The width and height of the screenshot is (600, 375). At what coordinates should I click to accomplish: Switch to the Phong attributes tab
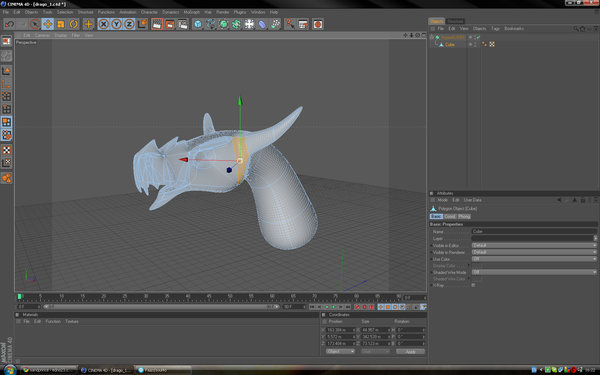pyautogui.click(x=464, y=217)
